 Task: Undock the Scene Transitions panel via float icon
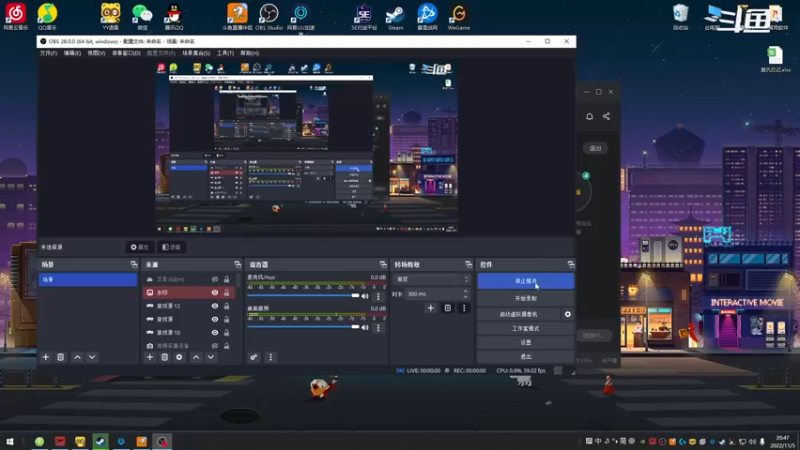click(468, 264)
